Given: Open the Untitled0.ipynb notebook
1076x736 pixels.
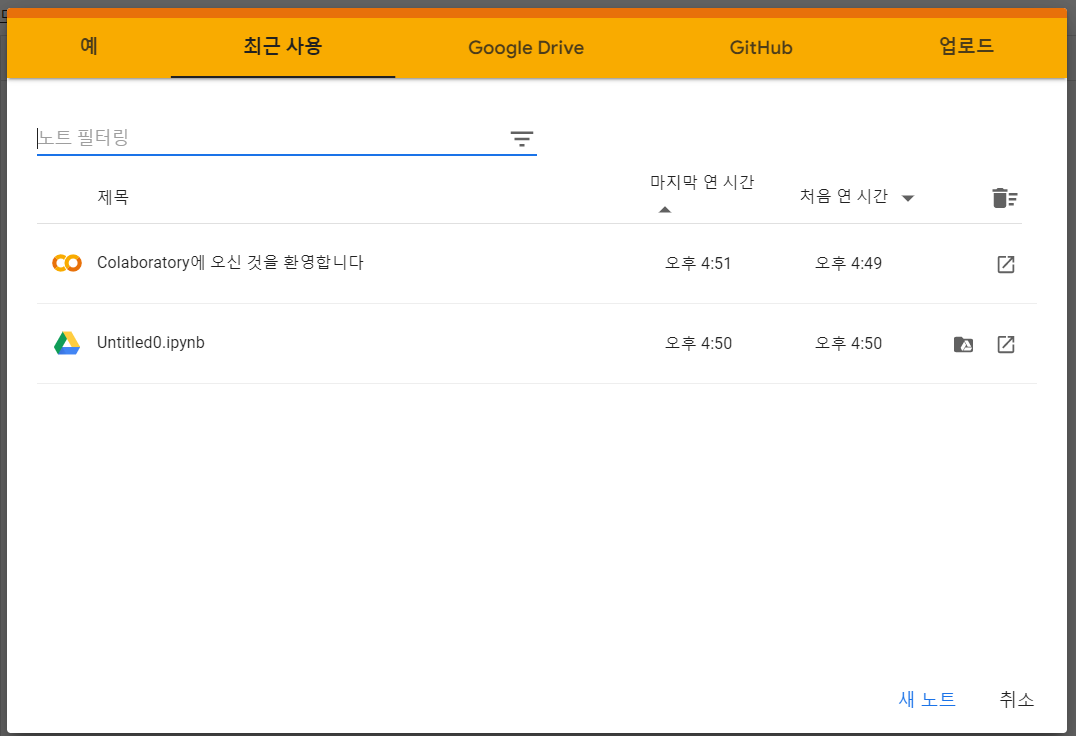Looking at the screenshot, I should 150,343.
